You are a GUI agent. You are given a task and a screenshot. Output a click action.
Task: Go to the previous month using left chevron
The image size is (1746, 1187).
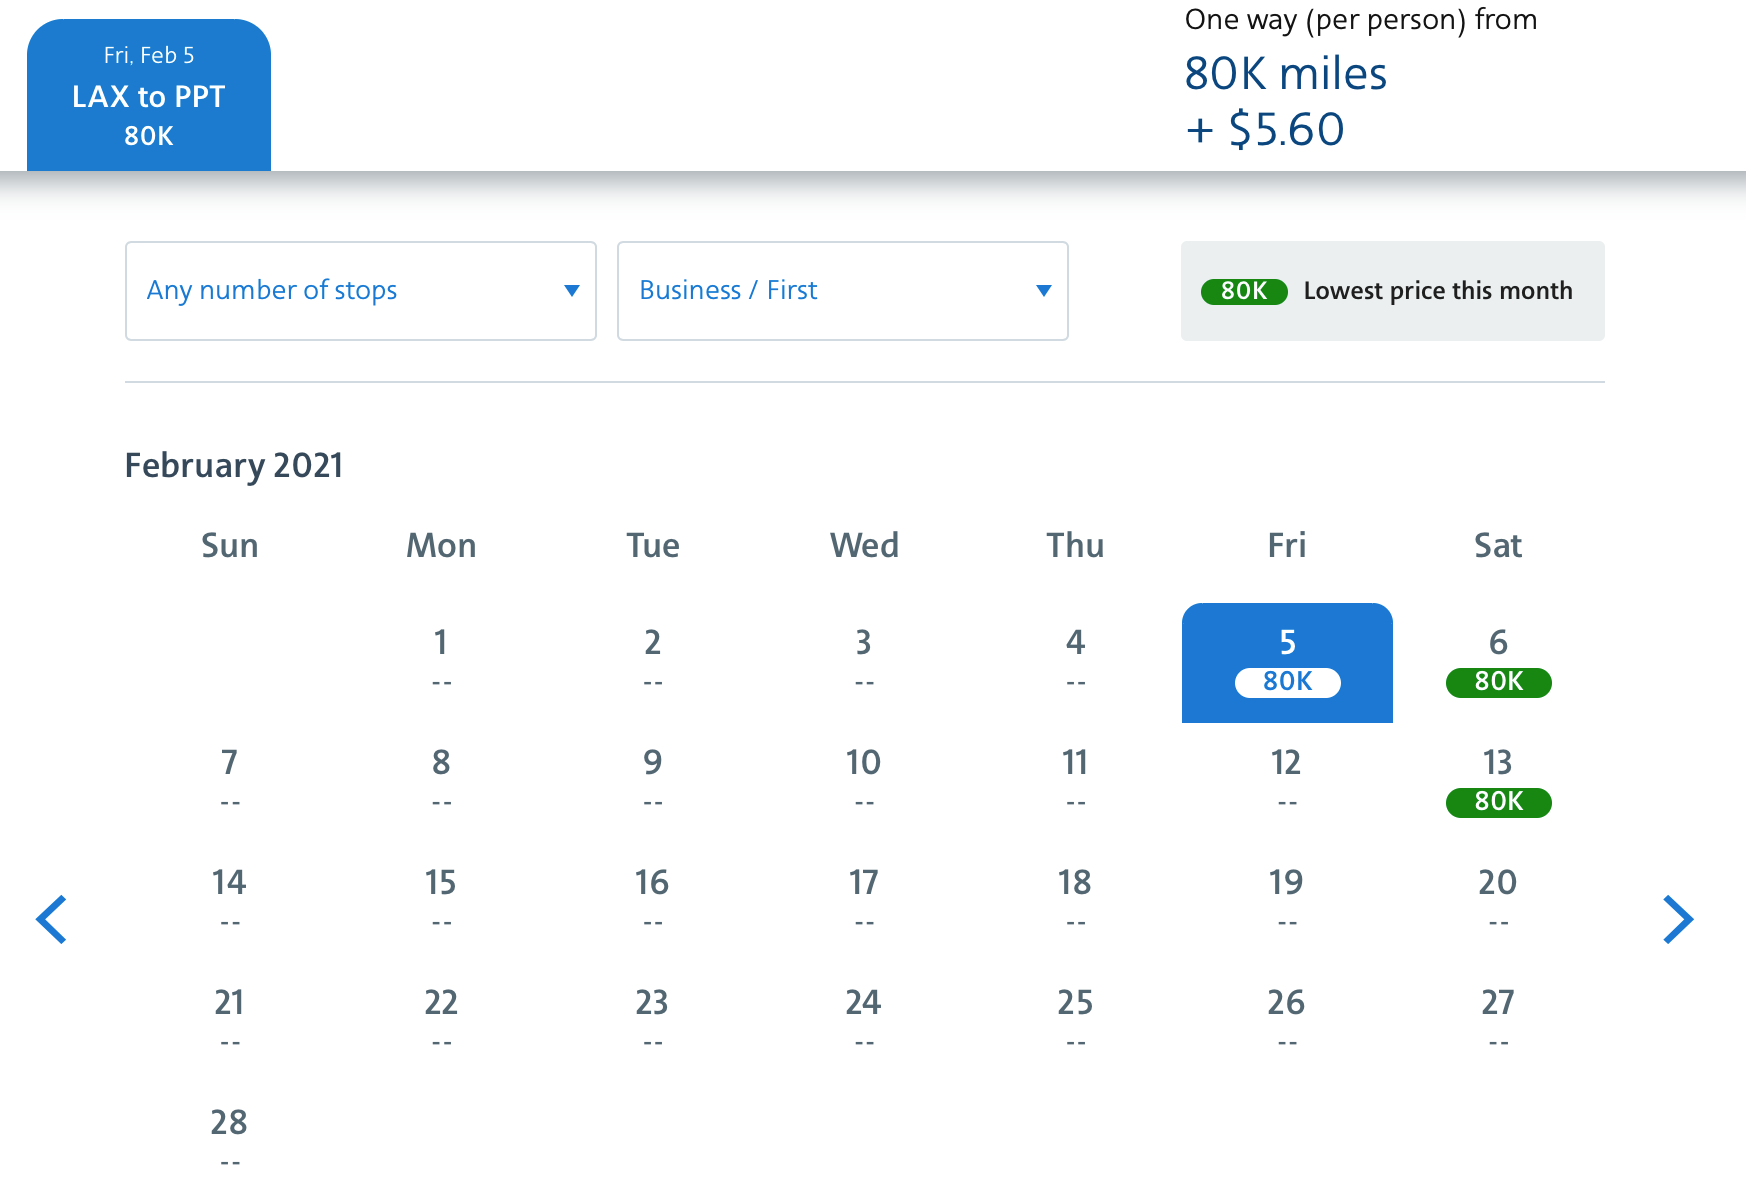52,919
